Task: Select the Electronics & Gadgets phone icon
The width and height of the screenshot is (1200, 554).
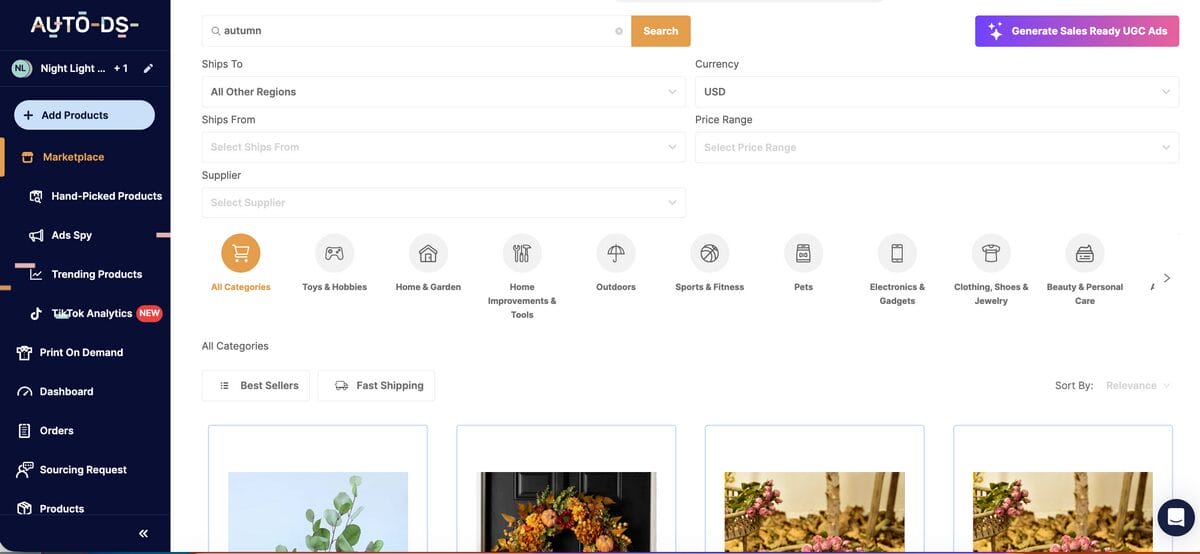Action: [897, 253]
